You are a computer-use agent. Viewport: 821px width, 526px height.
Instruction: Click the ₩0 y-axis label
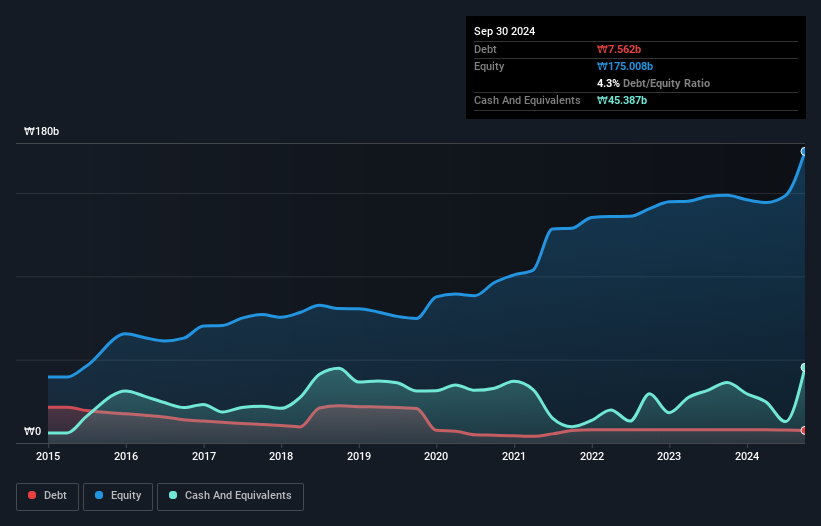32,431
